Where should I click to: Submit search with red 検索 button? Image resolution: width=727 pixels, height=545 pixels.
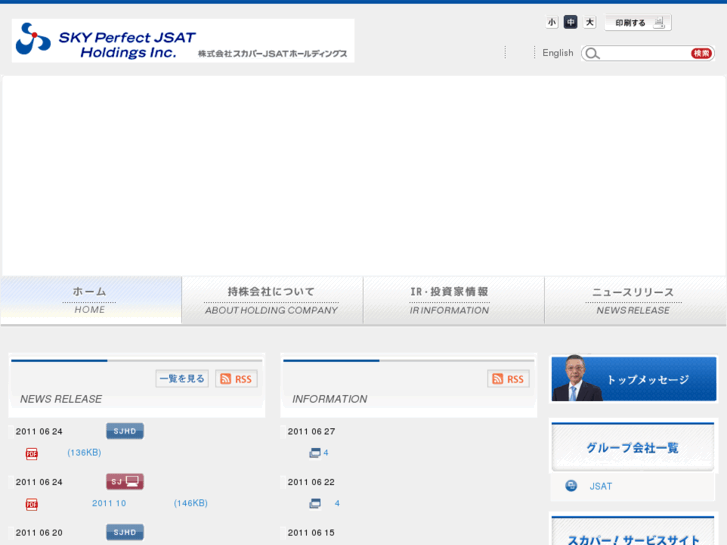(x=701, y=54)
